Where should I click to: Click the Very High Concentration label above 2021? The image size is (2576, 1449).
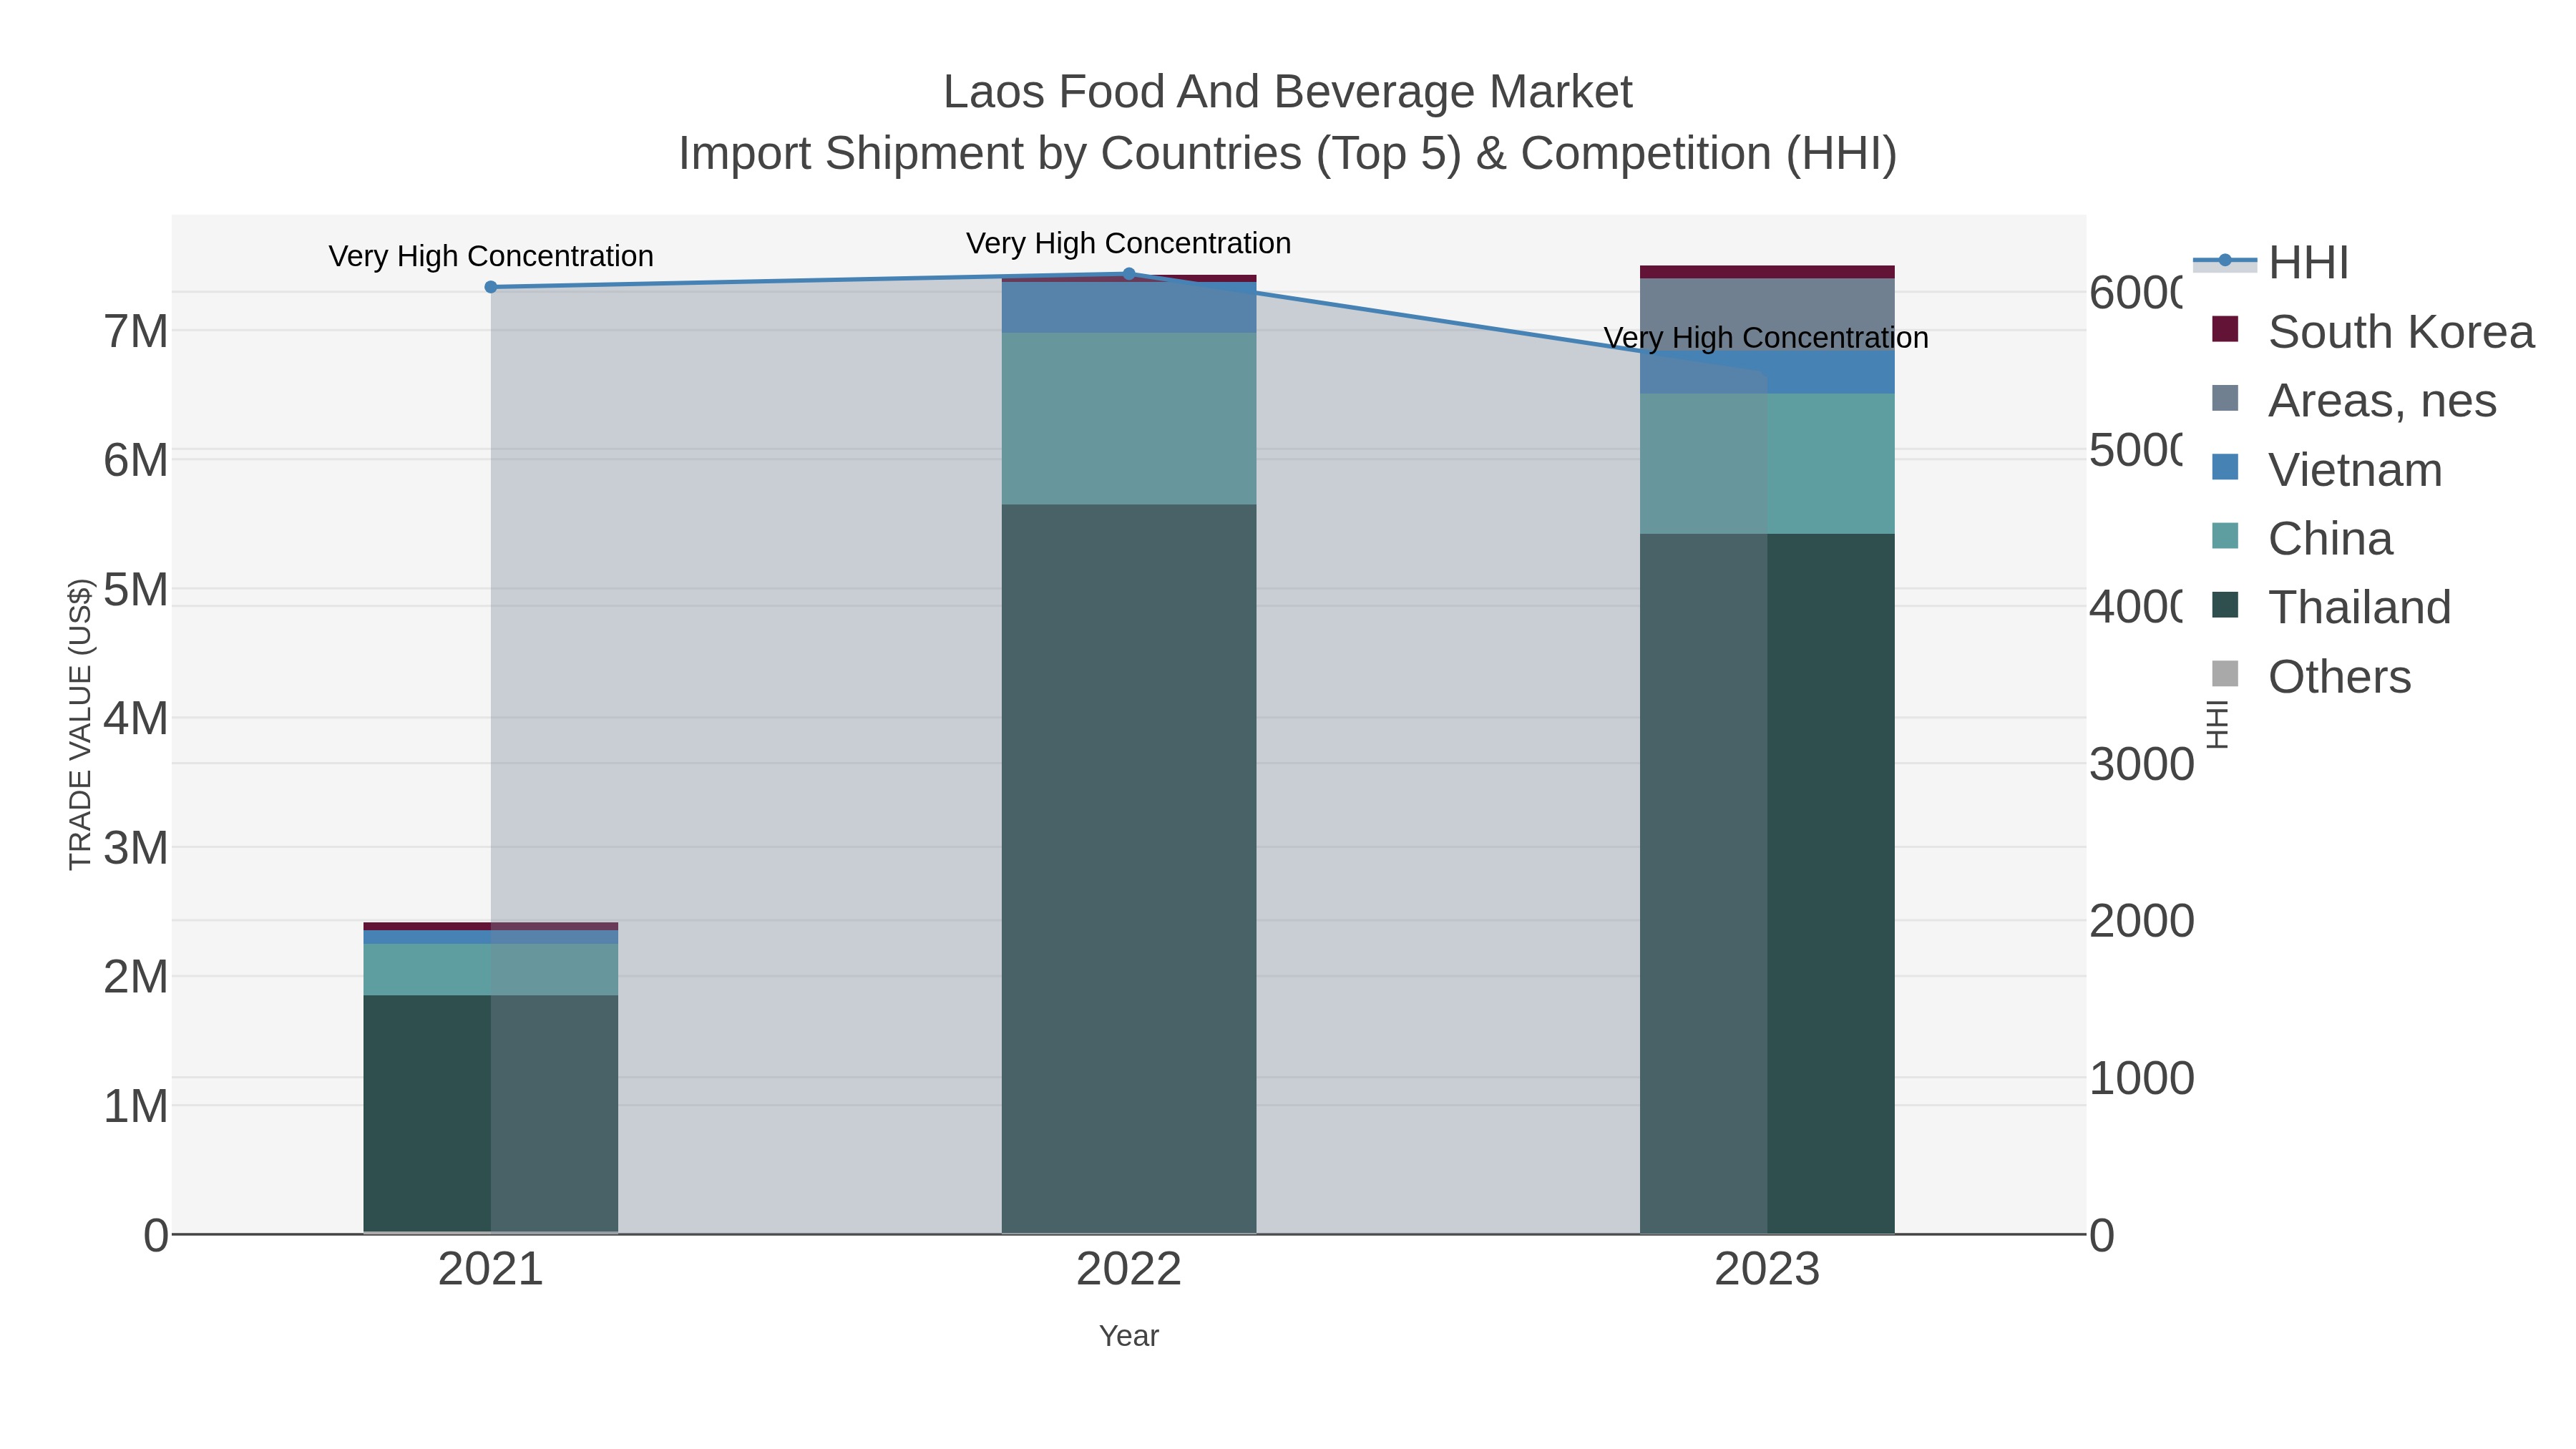click(x=491, y=256)
